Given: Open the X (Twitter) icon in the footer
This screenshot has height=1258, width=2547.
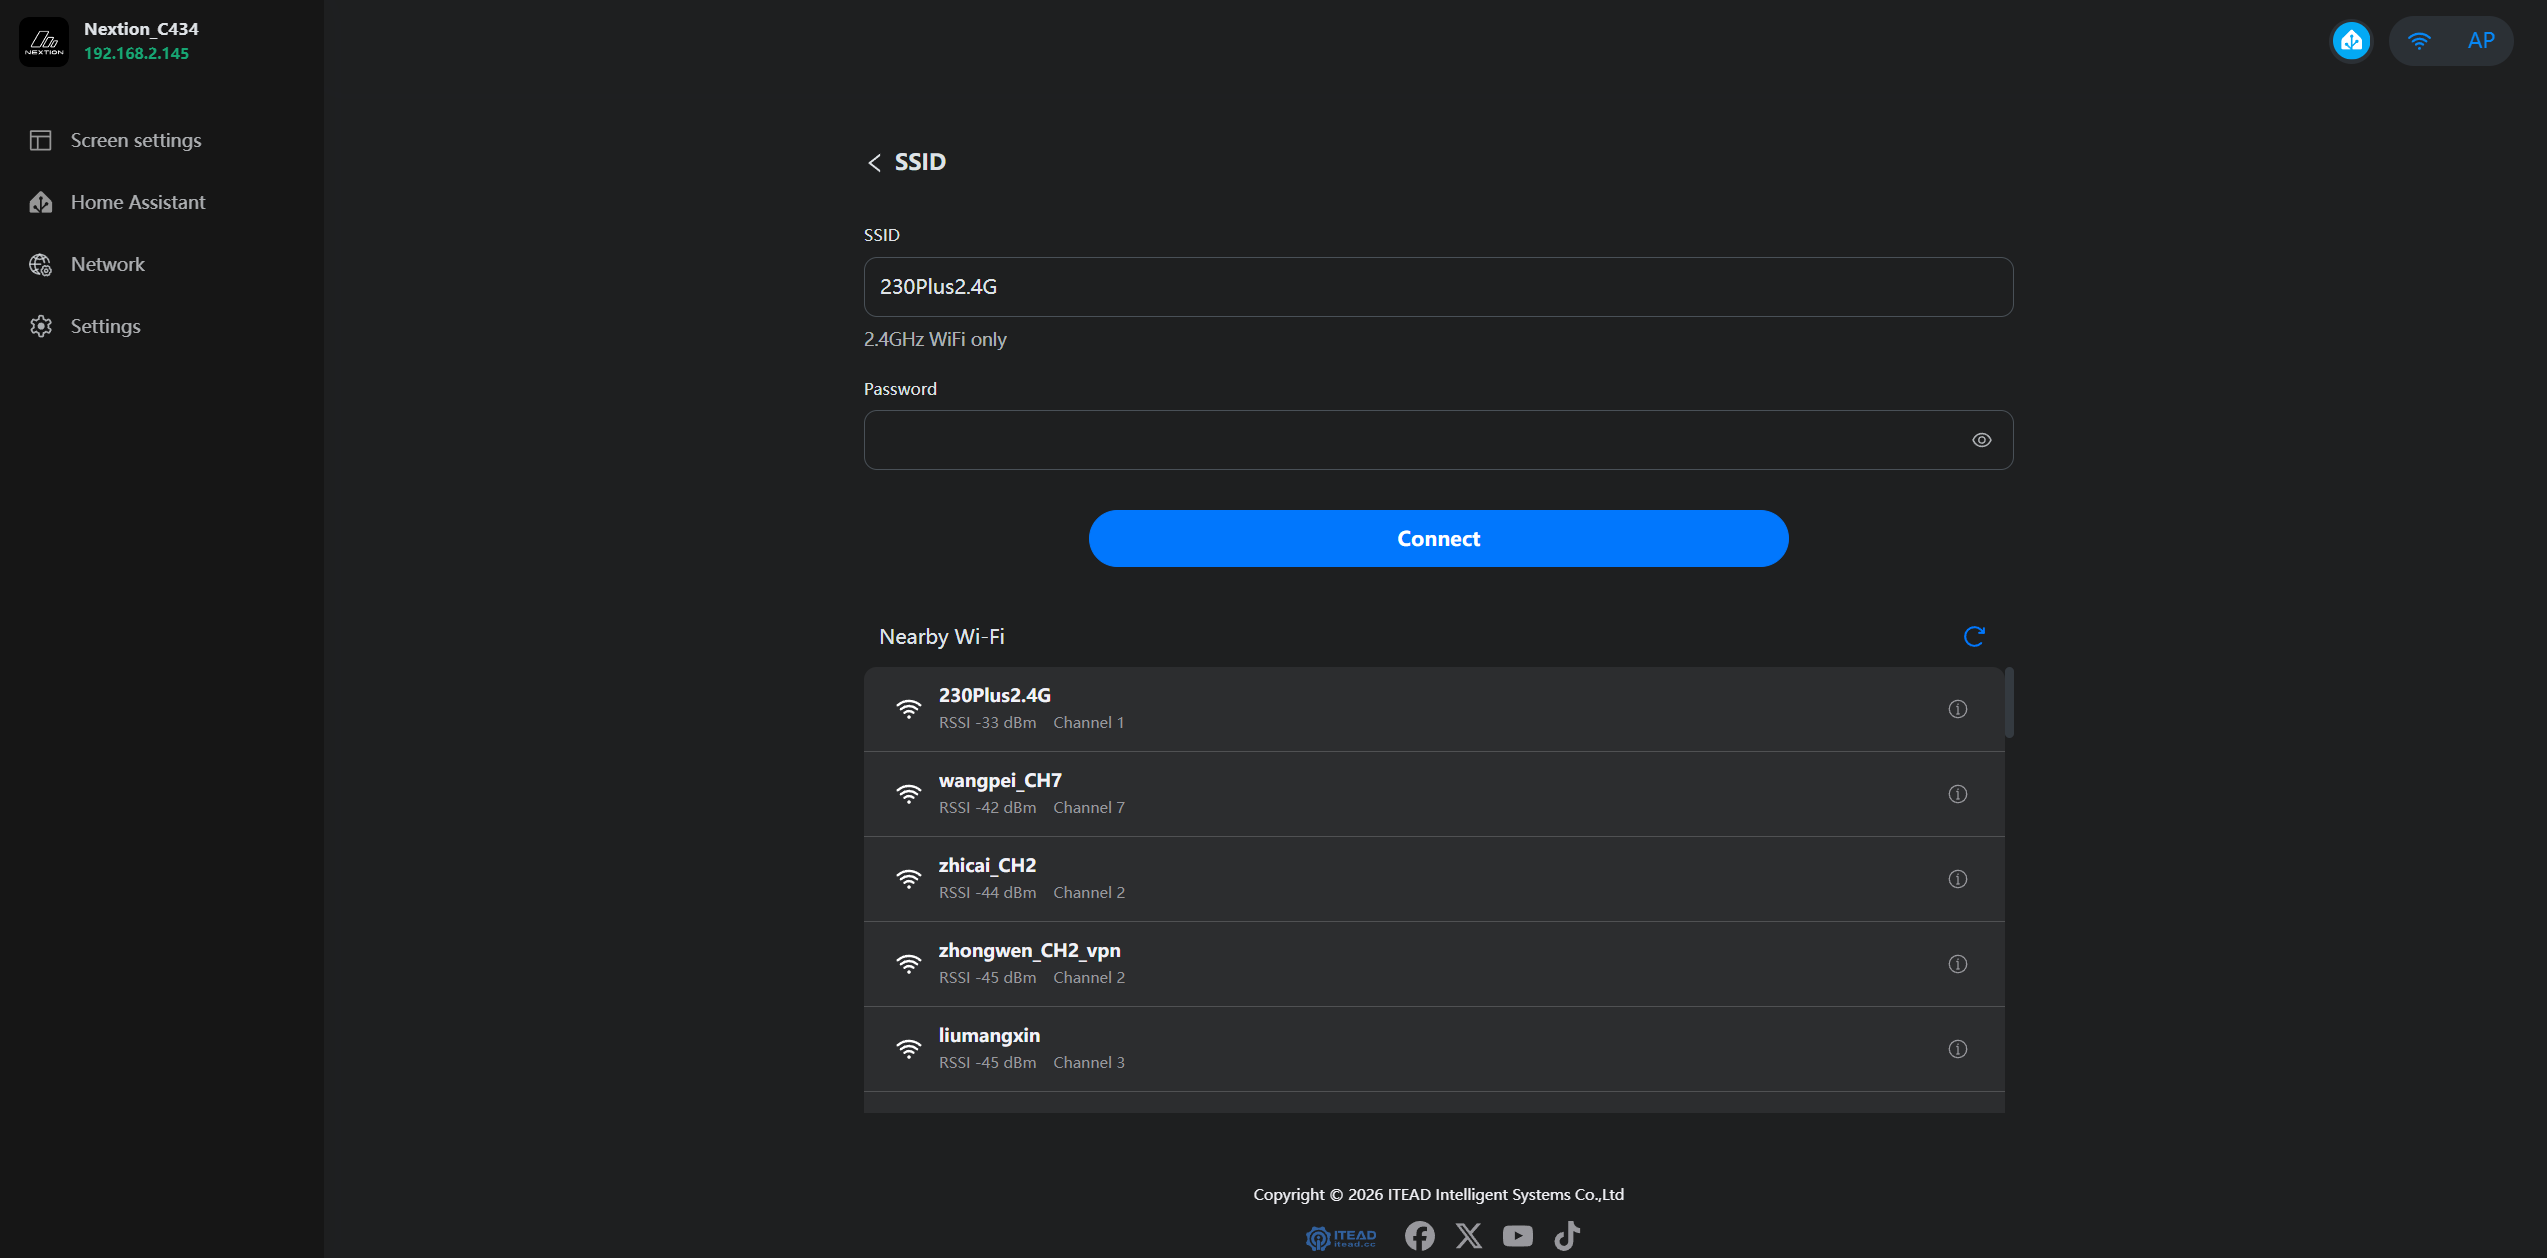Looking at the screenshot, I should pos(1468,1236).
